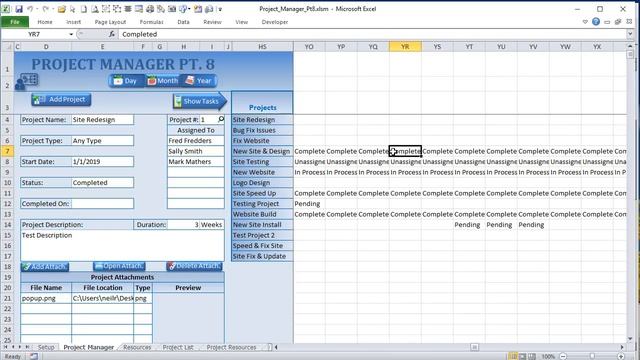640x360 pixels.
Task: Click the Save icon in Quick Access Toolbar
Action: (x=19, y=9)
